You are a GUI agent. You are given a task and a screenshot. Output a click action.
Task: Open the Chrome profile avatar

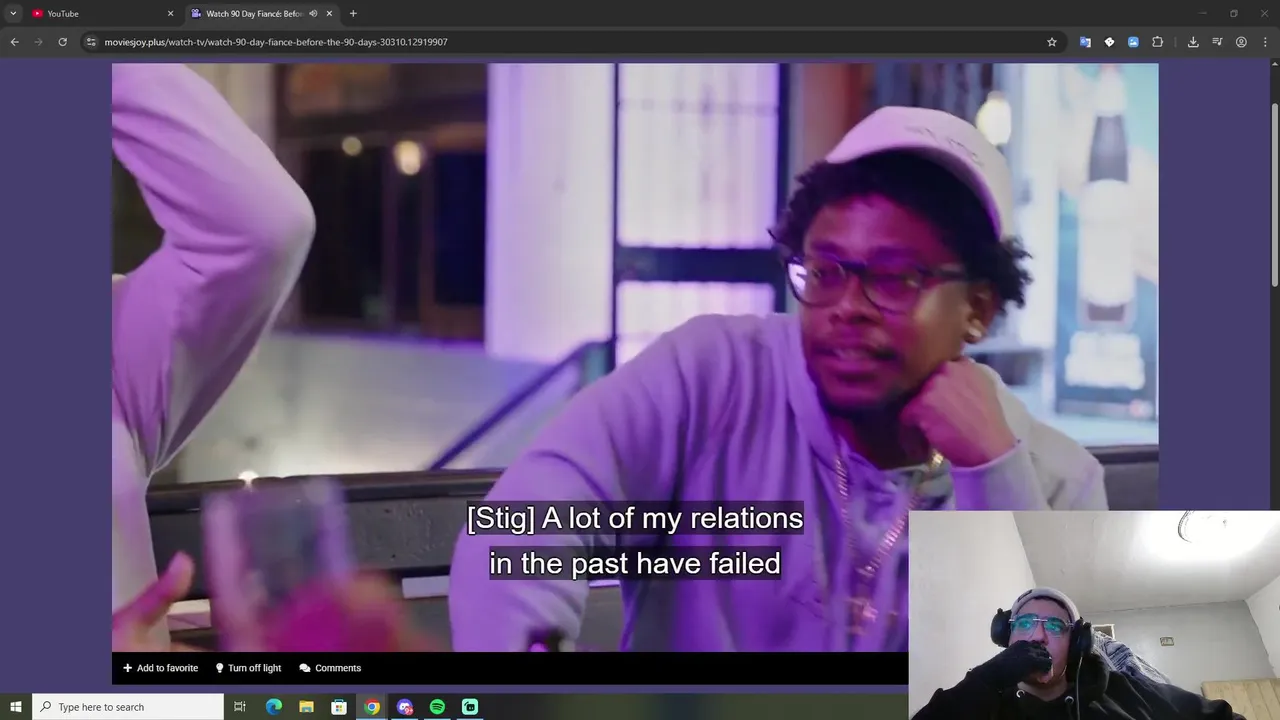(x=1241, y=42)
